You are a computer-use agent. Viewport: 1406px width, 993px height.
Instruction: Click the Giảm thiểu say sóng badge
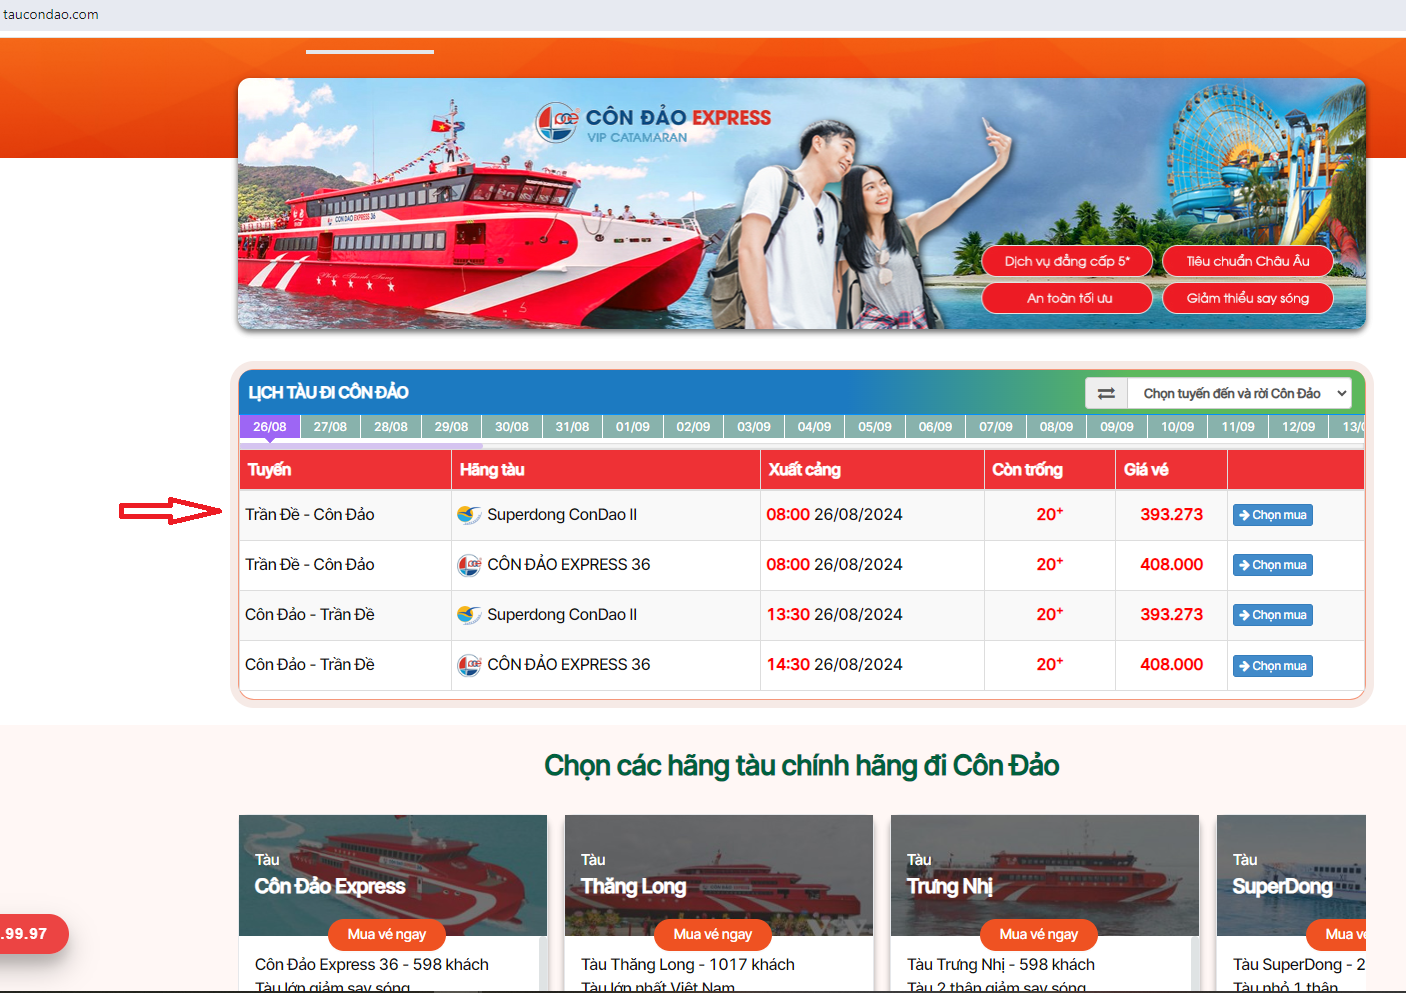pos(1248,298)
